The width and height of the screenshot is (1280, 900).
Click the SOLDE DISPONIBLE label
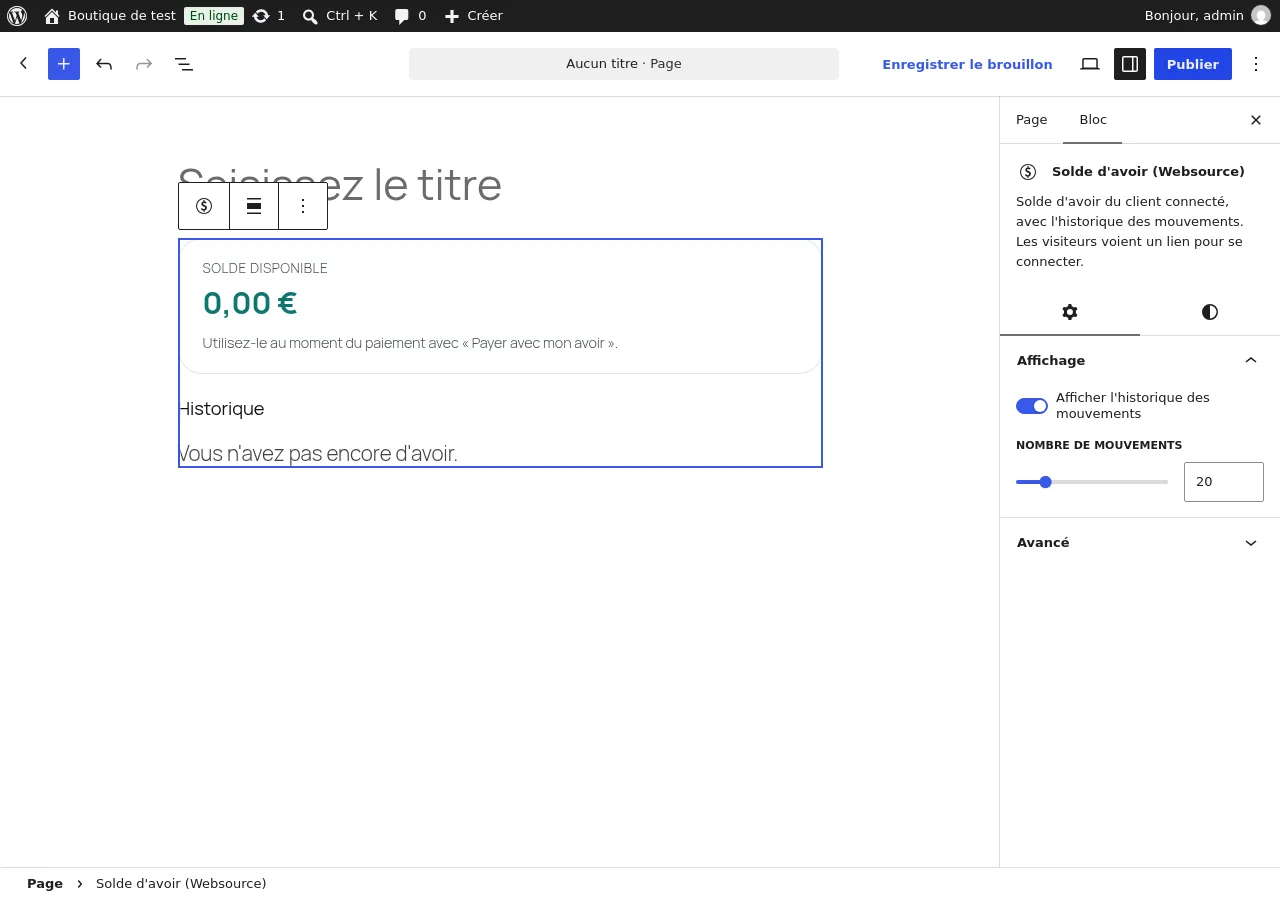(x=265, y=268)
